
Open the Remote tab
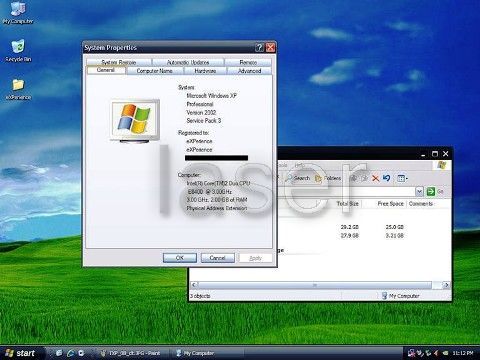tap(248, 62)
